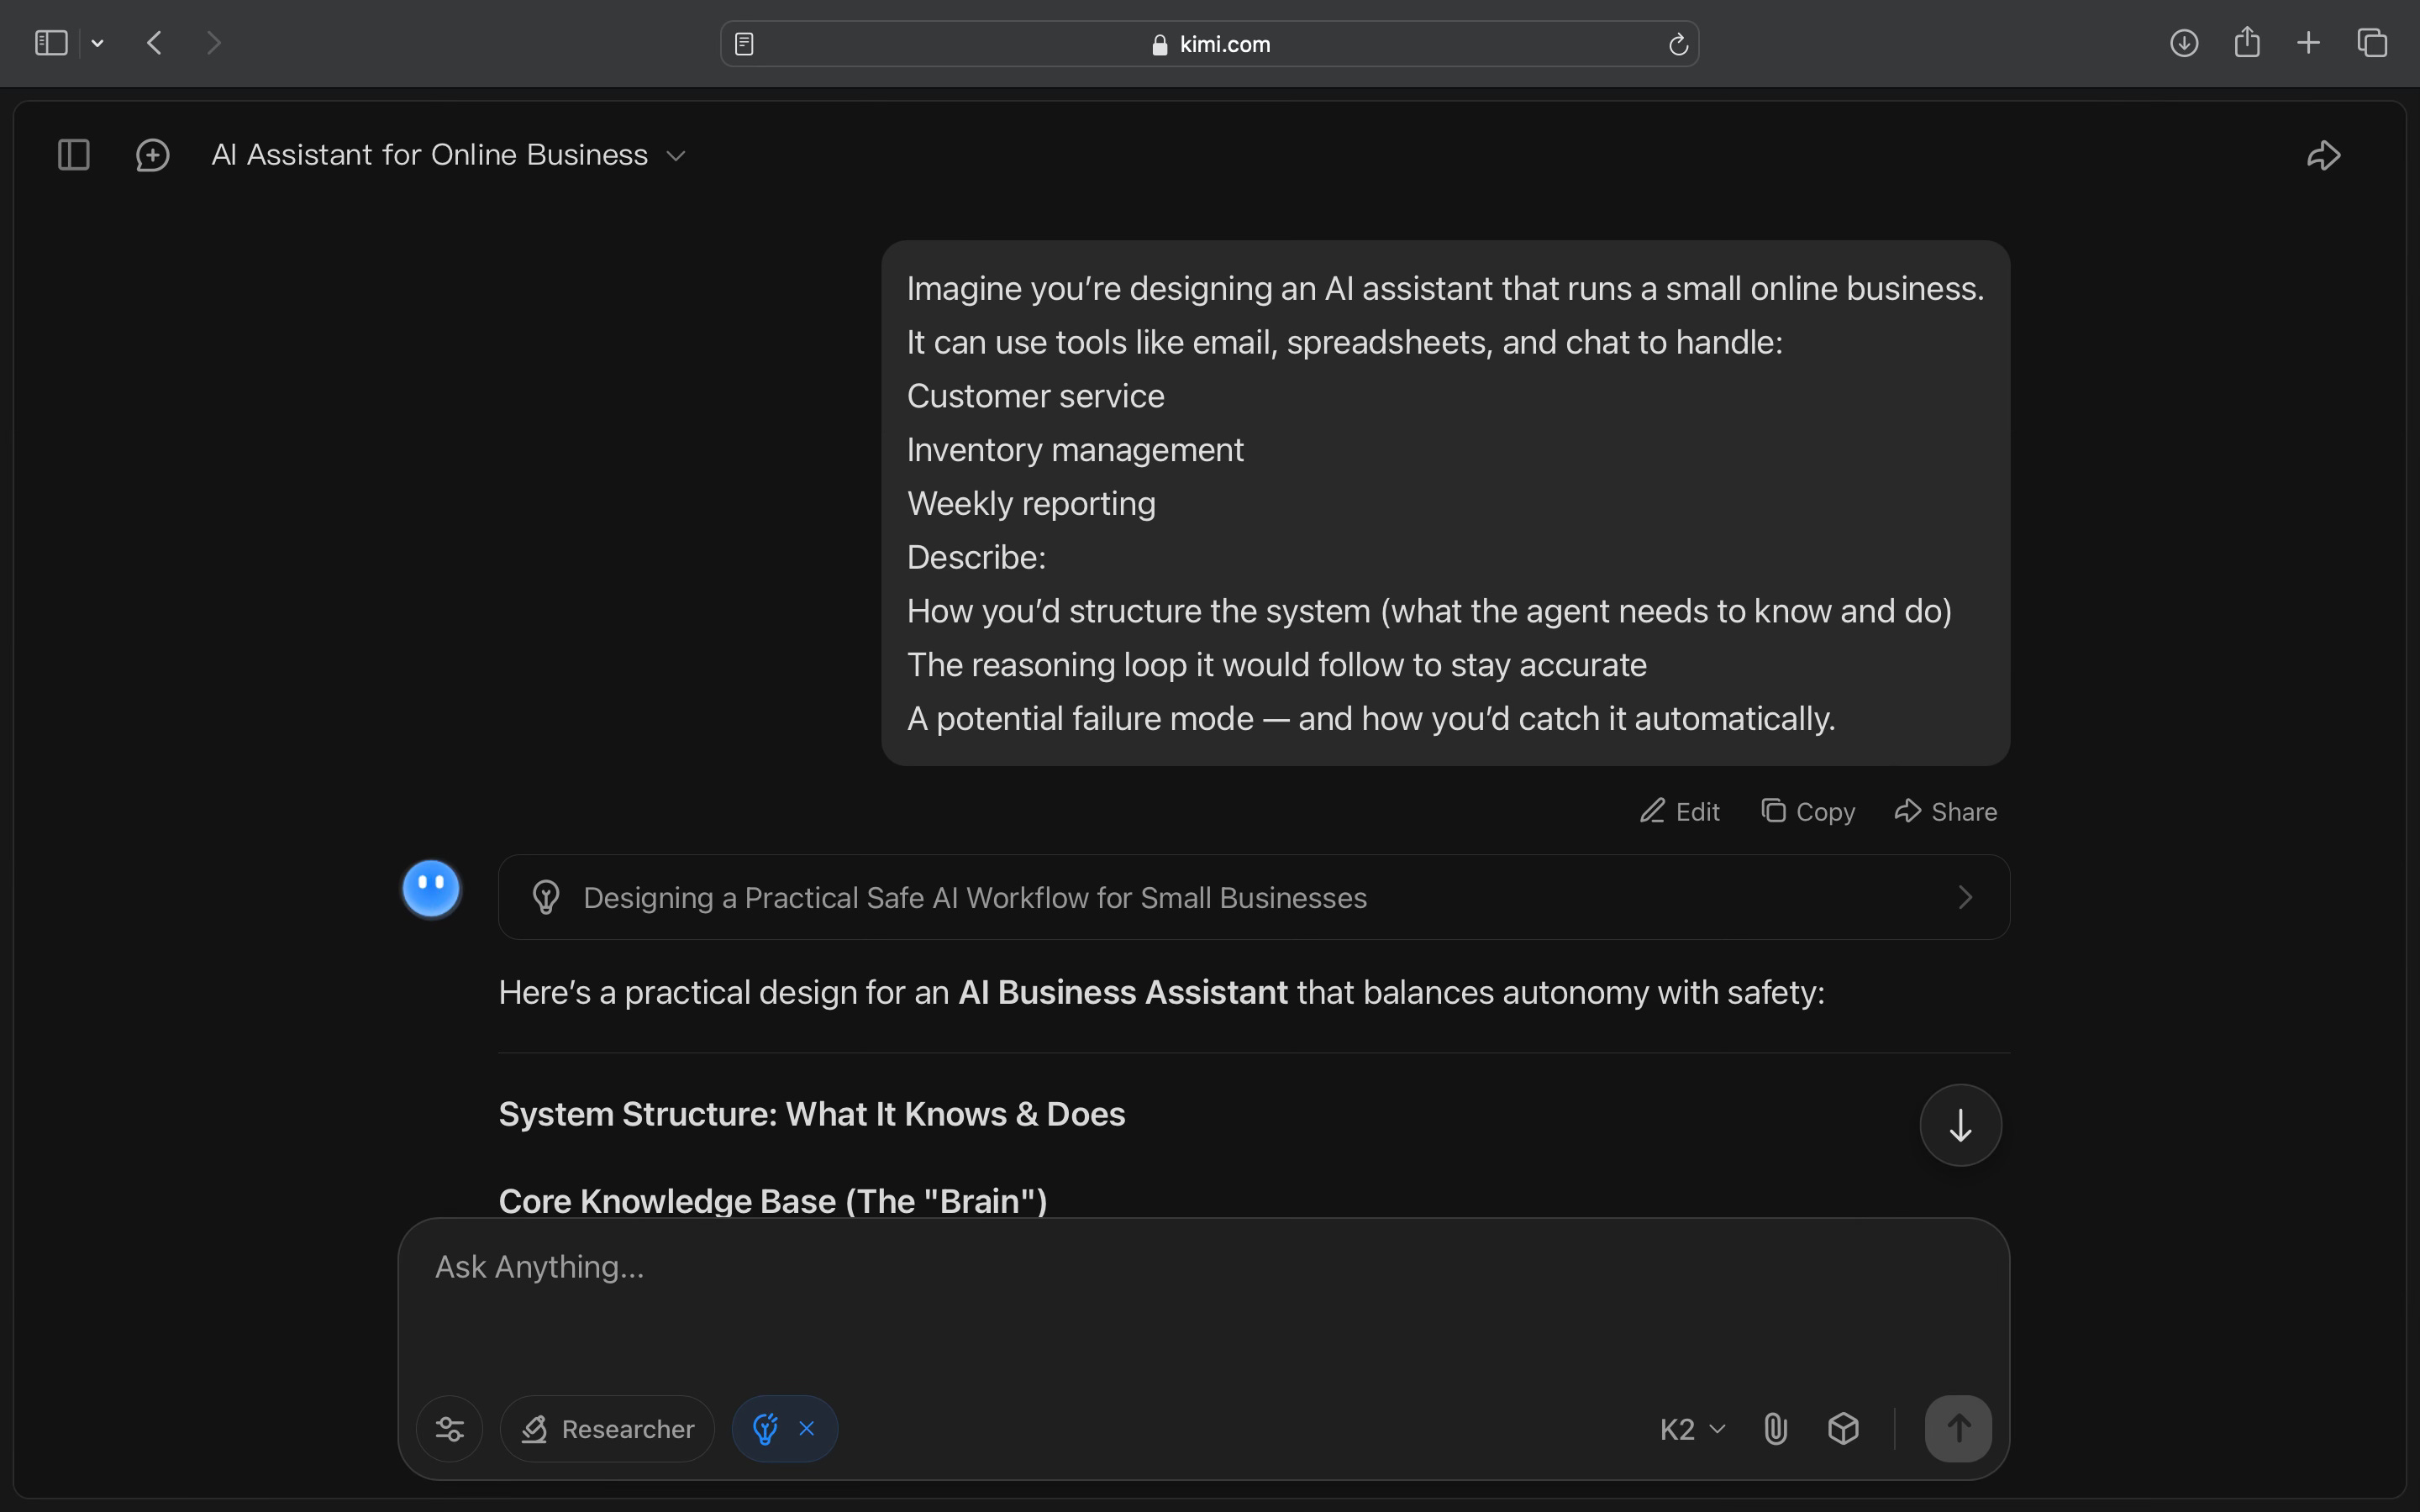Toggle the Kimi chat sidebar panel
Screen dimensions: 2420x1512
[x=73, y=155]
